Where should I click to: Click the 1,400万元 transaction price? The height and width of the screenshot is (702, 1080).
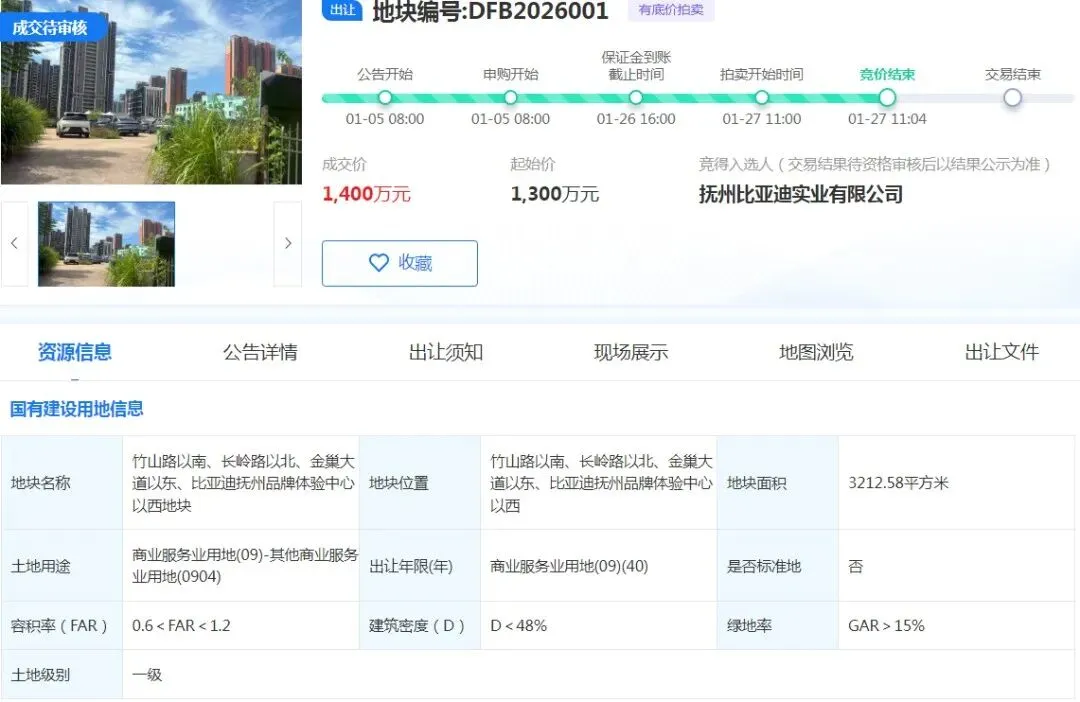(x=366, y=194)
